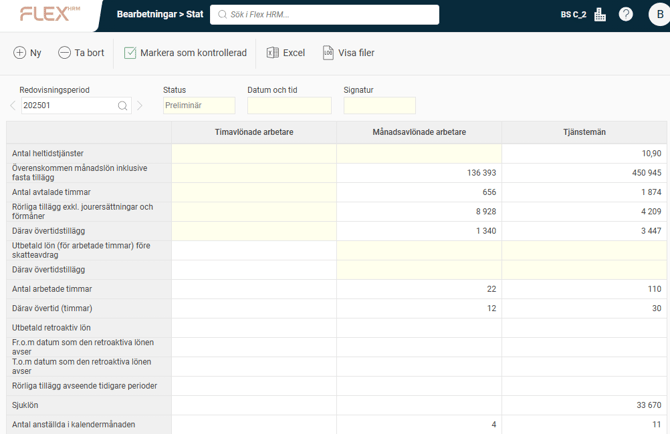Image resolution: width=670 pixels, height=434 pixels.
Task: Click the company building icon
Action: 600,15
